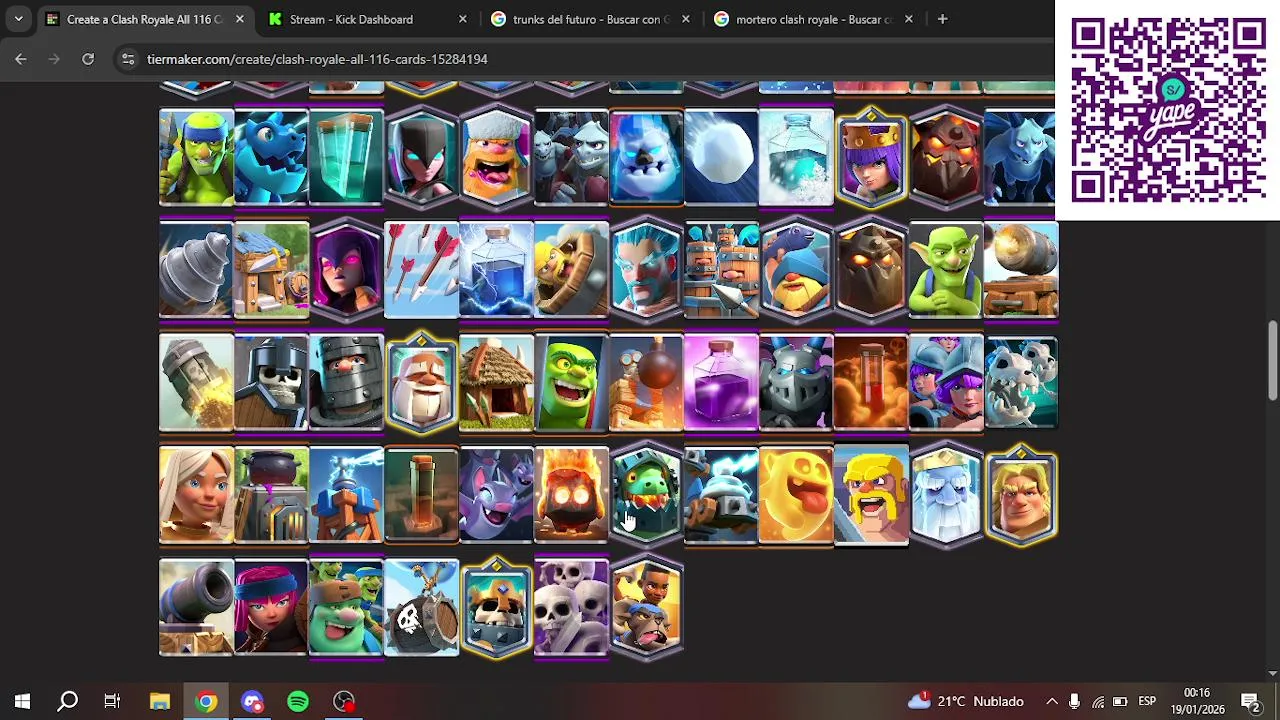Go back to the previous page
The width and height of the screenshot is (1280, 720).
tap(21, 59)
